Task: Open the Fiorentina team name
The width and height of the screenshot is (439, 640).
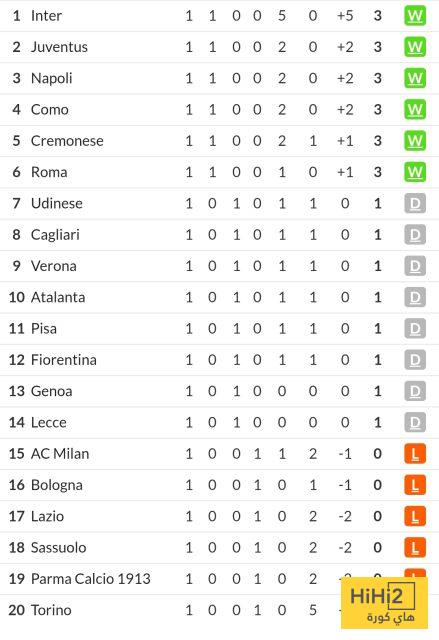Action: click(x=64, y=360)
